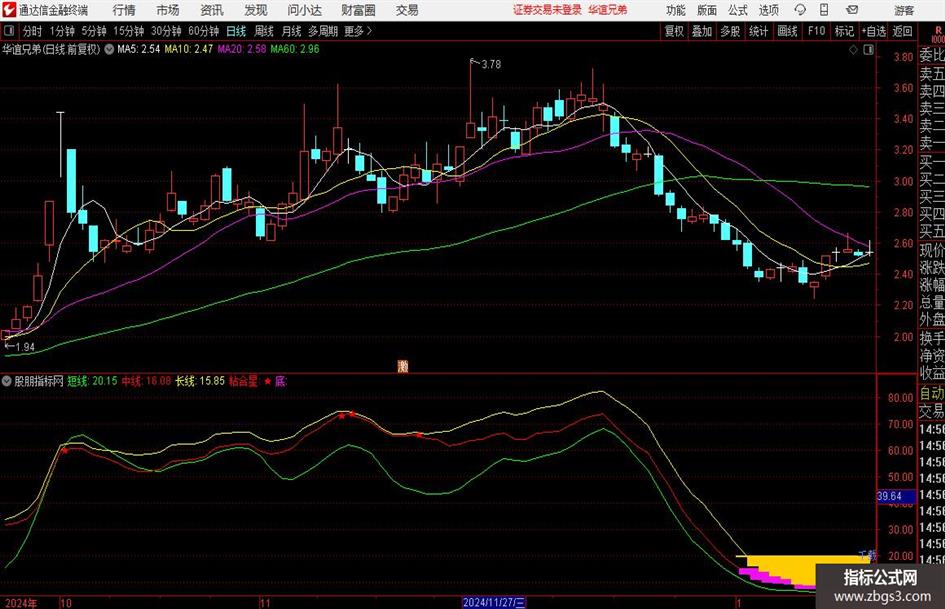The height and width of the screenshot is (609, 945).
Task: Click the MA60: 2.96 indicator label
Action: (295, 49)
